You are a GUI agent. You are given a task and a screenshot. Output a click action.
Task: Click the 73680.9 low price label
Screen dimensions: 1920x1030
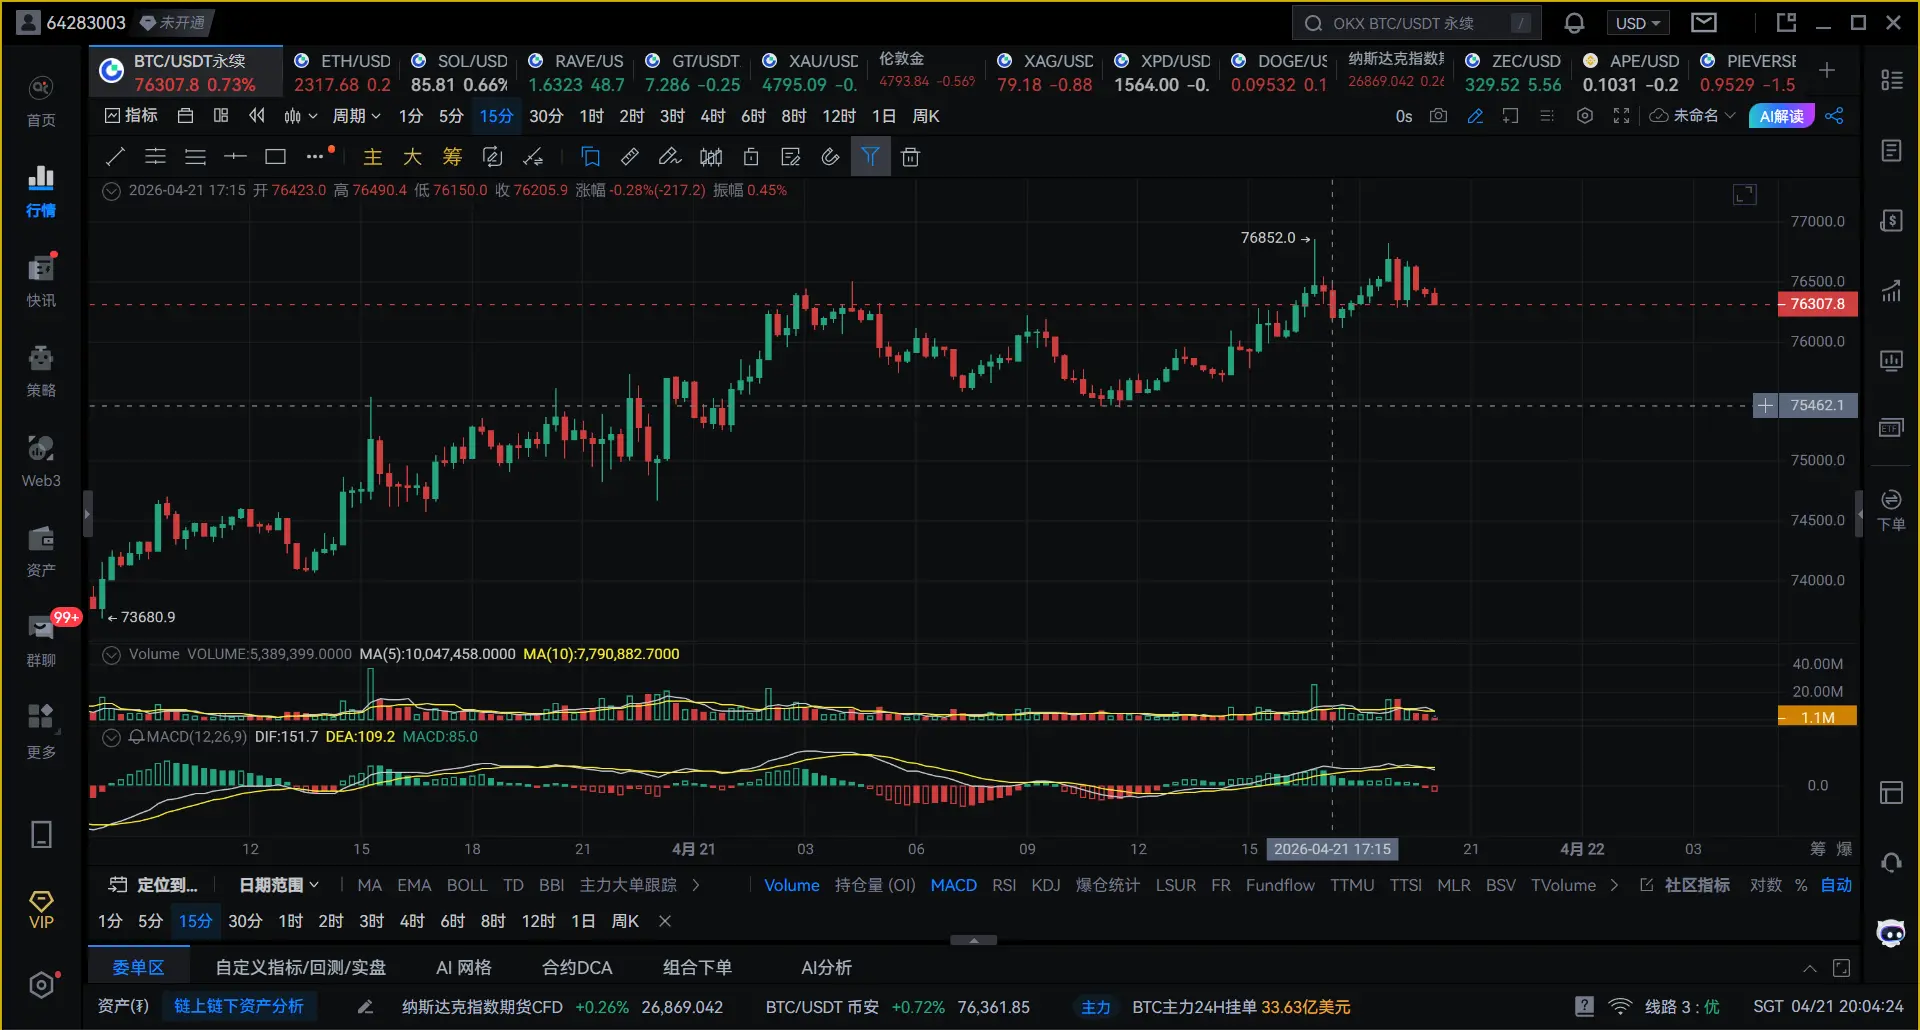pos(148,617)
